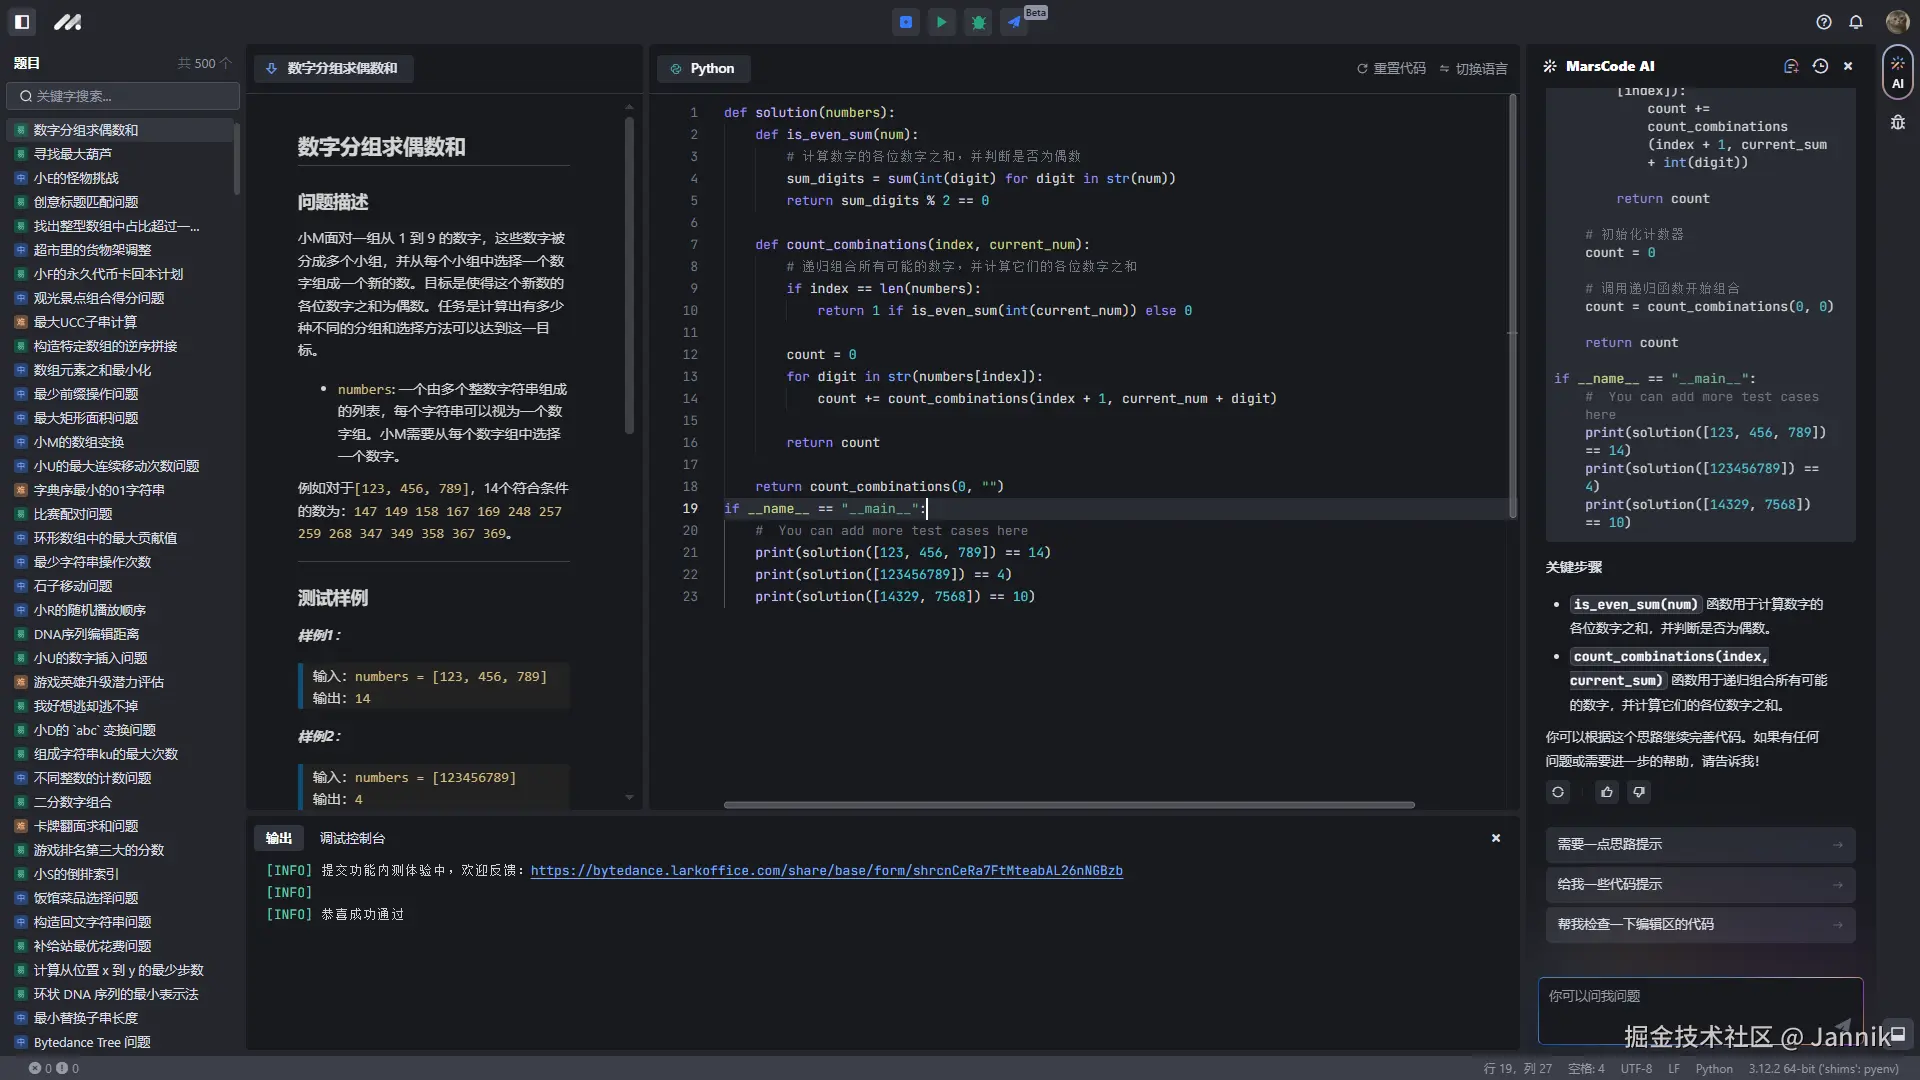The width and height of the screenshot is (1920, 1080).
Task: Regenerate the AI response with the refresh icon
Action: pos(1557,792)
